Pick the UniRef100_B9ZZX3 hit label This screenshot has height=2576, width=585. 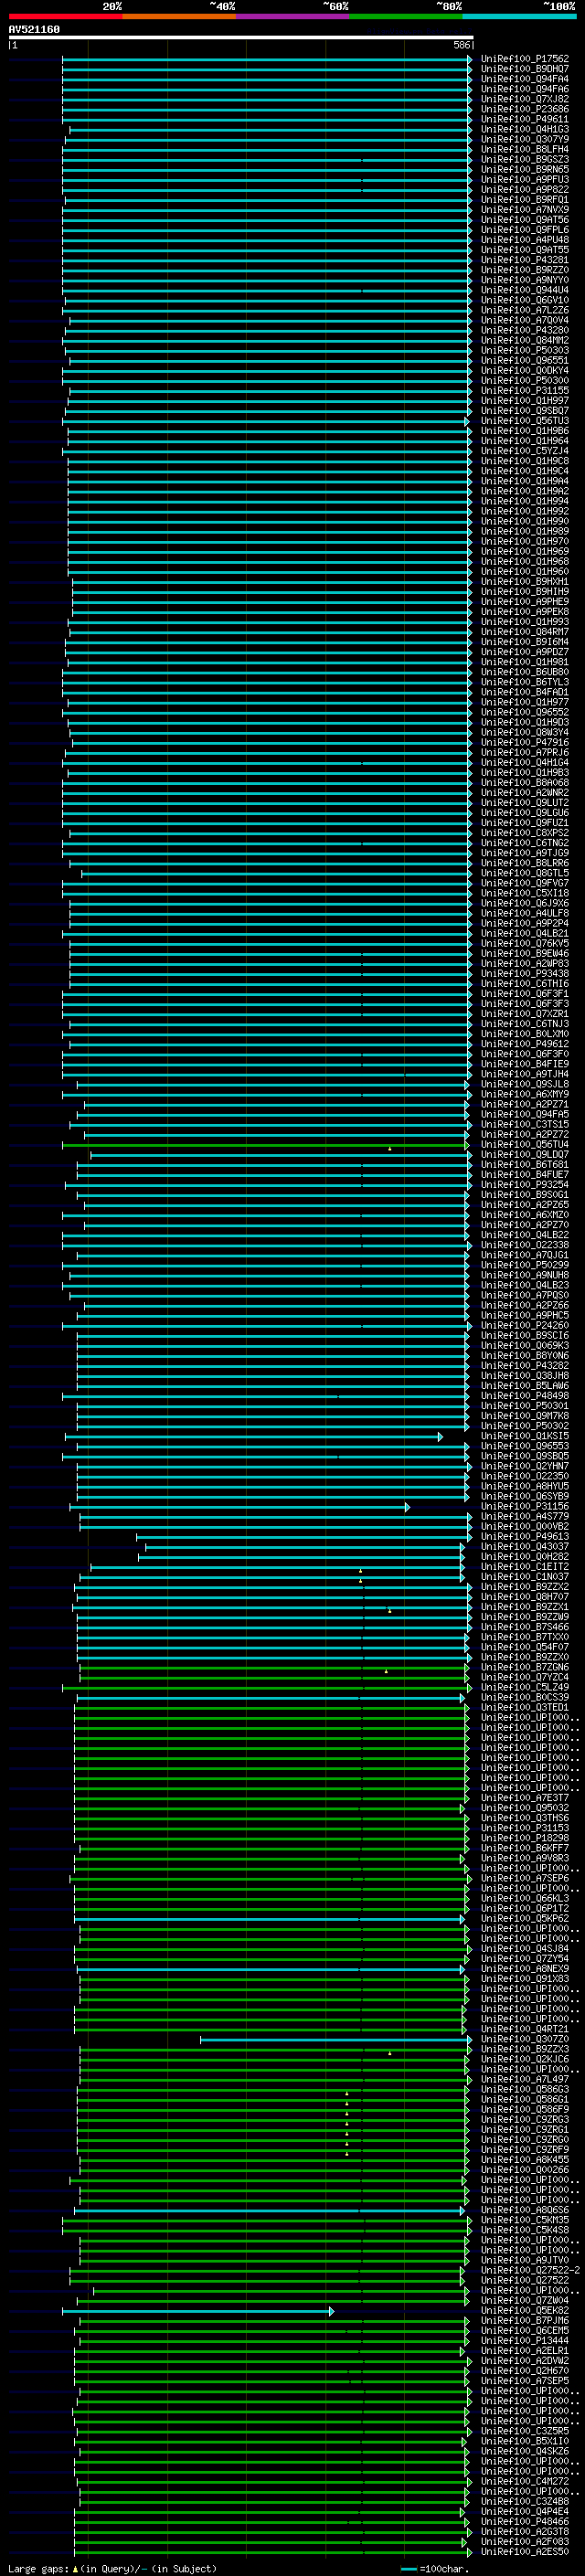coord(524,2049)
